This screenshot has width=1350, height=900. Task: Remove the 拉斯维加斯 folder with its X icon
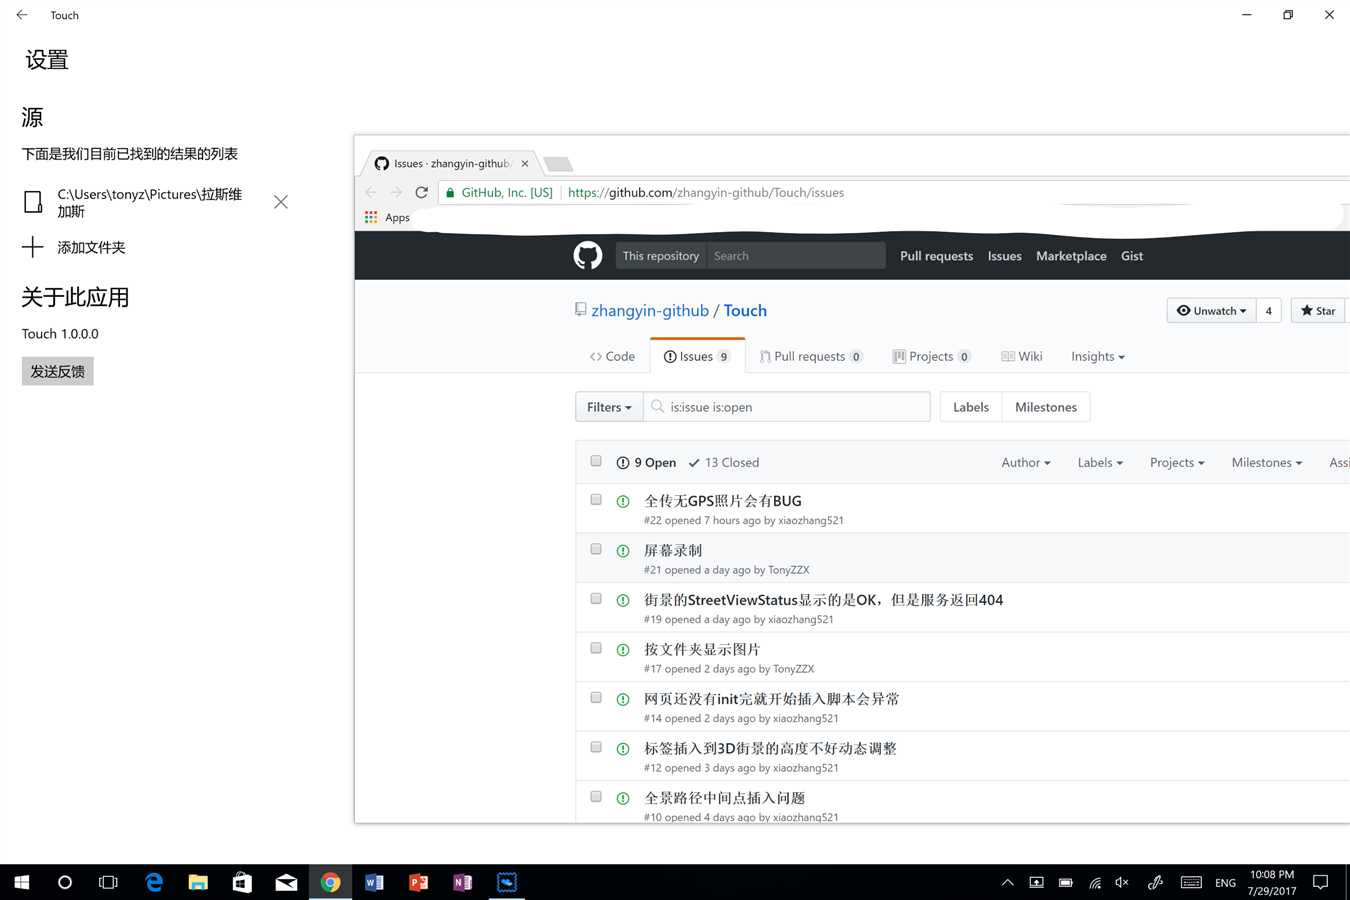[281, 202]
